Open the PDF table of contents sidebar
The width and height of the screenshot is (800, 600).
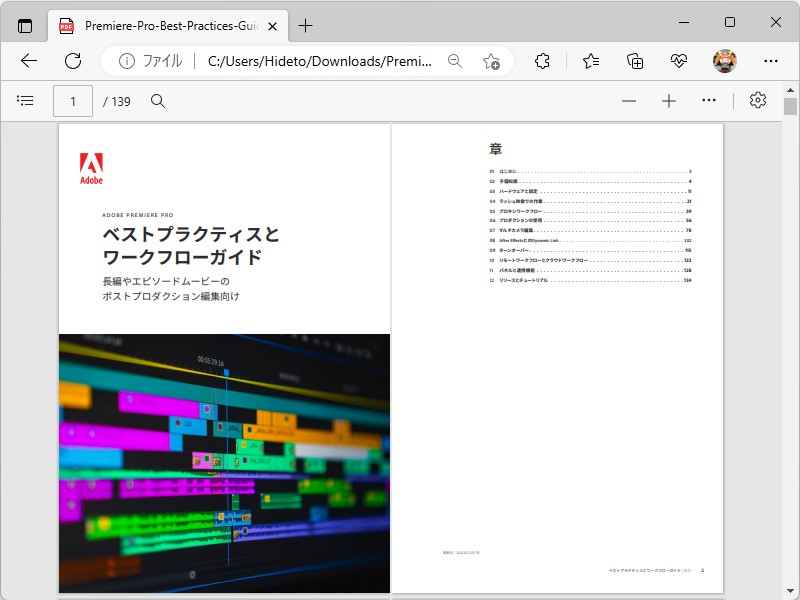coord(26,100)
